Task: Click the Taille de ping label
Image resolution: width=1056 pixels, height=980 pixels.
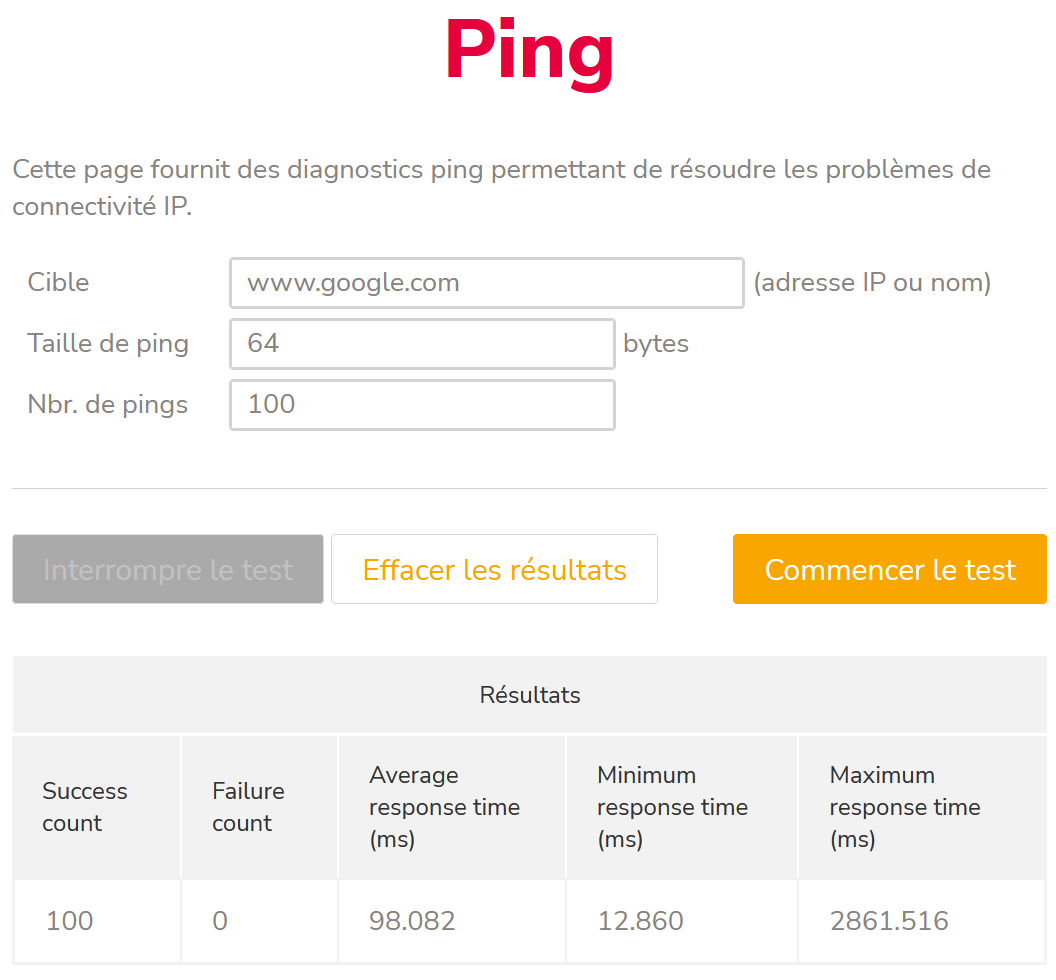Action: (108, 344)
